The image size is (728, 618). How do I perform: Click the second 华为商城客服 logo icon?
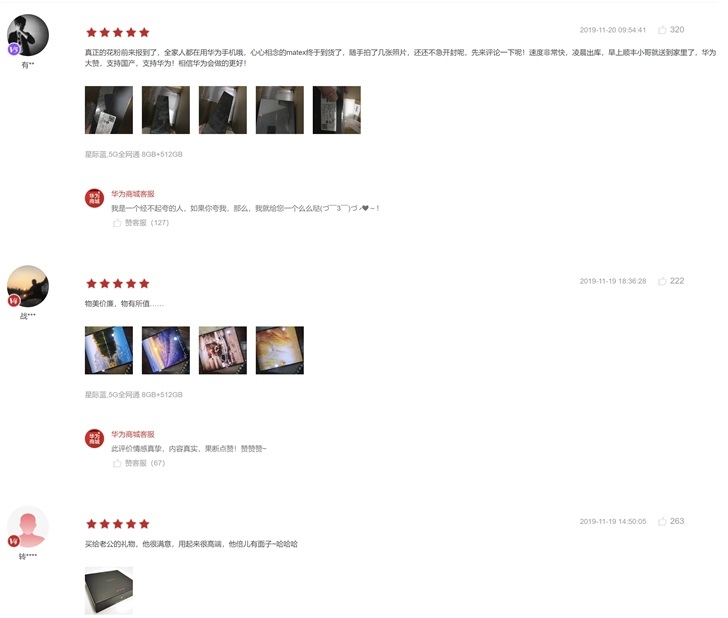pos(94,439)
